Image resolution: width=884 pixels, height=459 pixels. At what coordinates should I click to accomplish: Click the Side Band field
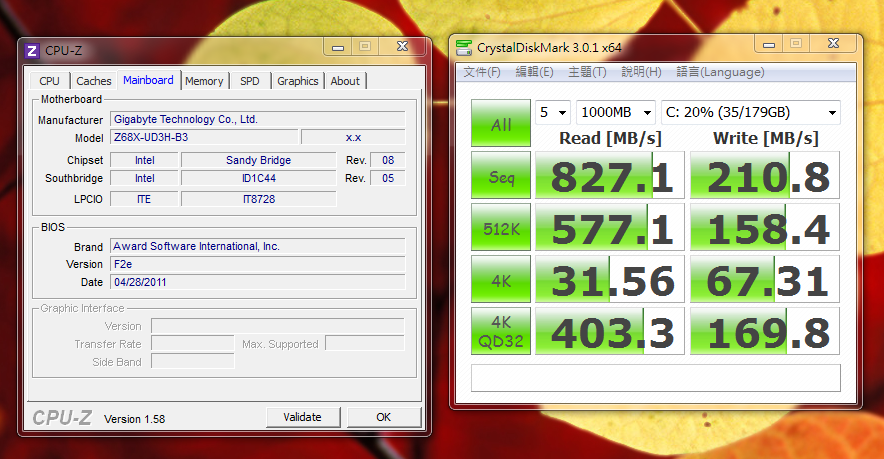(x=193, y=362)
